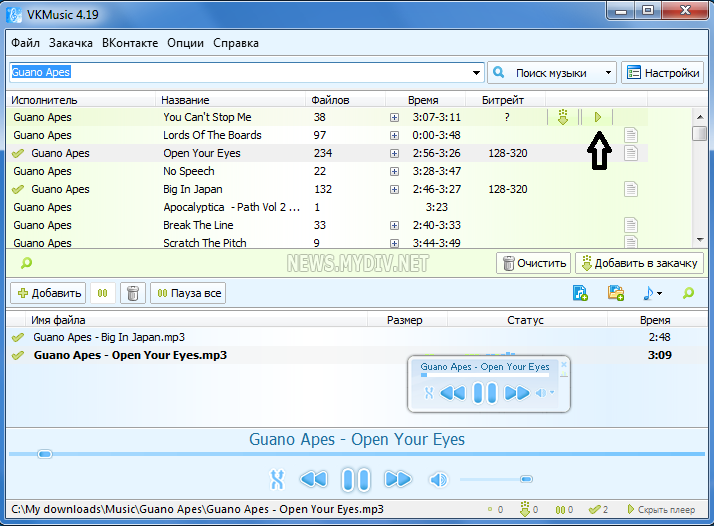Click the downloading count status icon

[x=529, y=509]
